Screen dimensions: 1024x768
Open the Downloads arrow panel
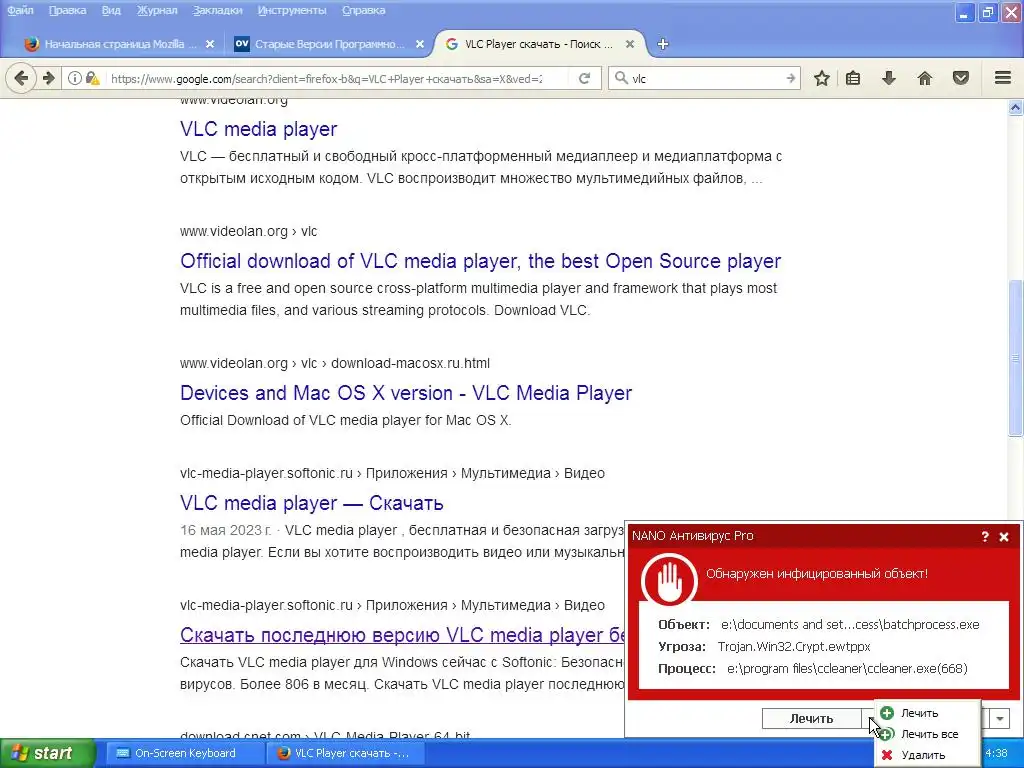888,78
